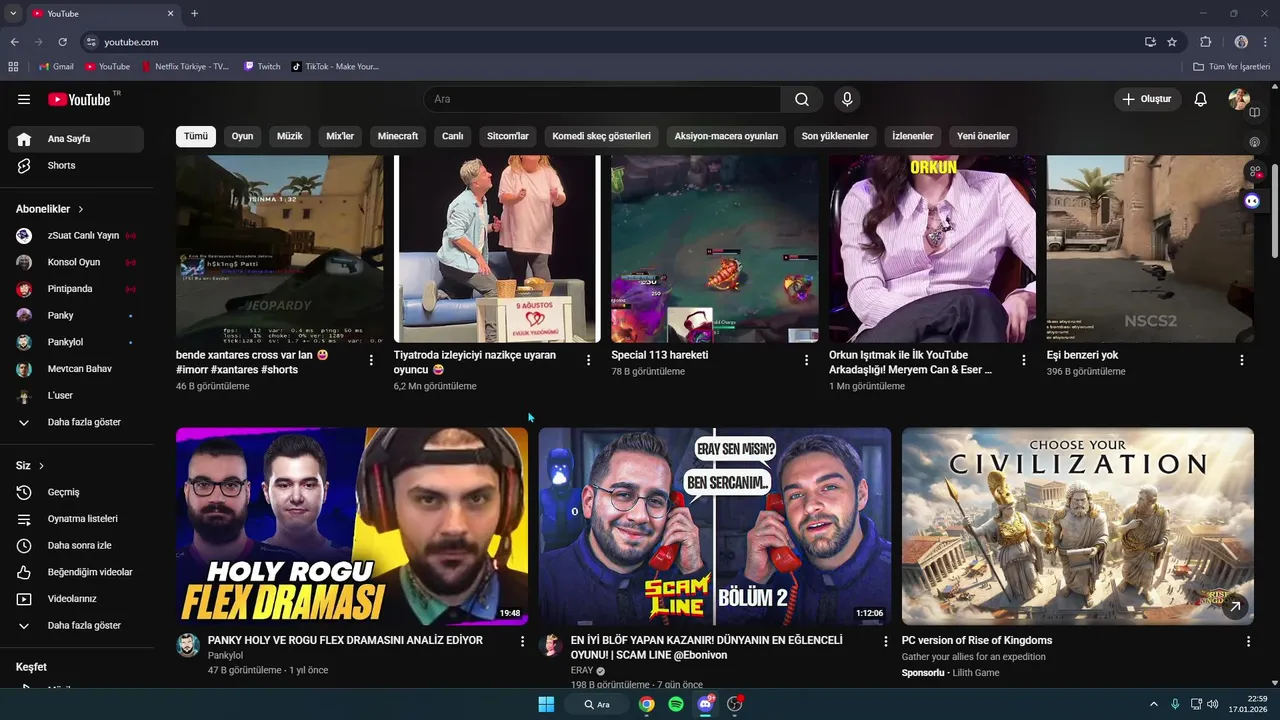Open Konsol Oyun subscription channel
1280x720 pixels.
(x=76, y=262)
